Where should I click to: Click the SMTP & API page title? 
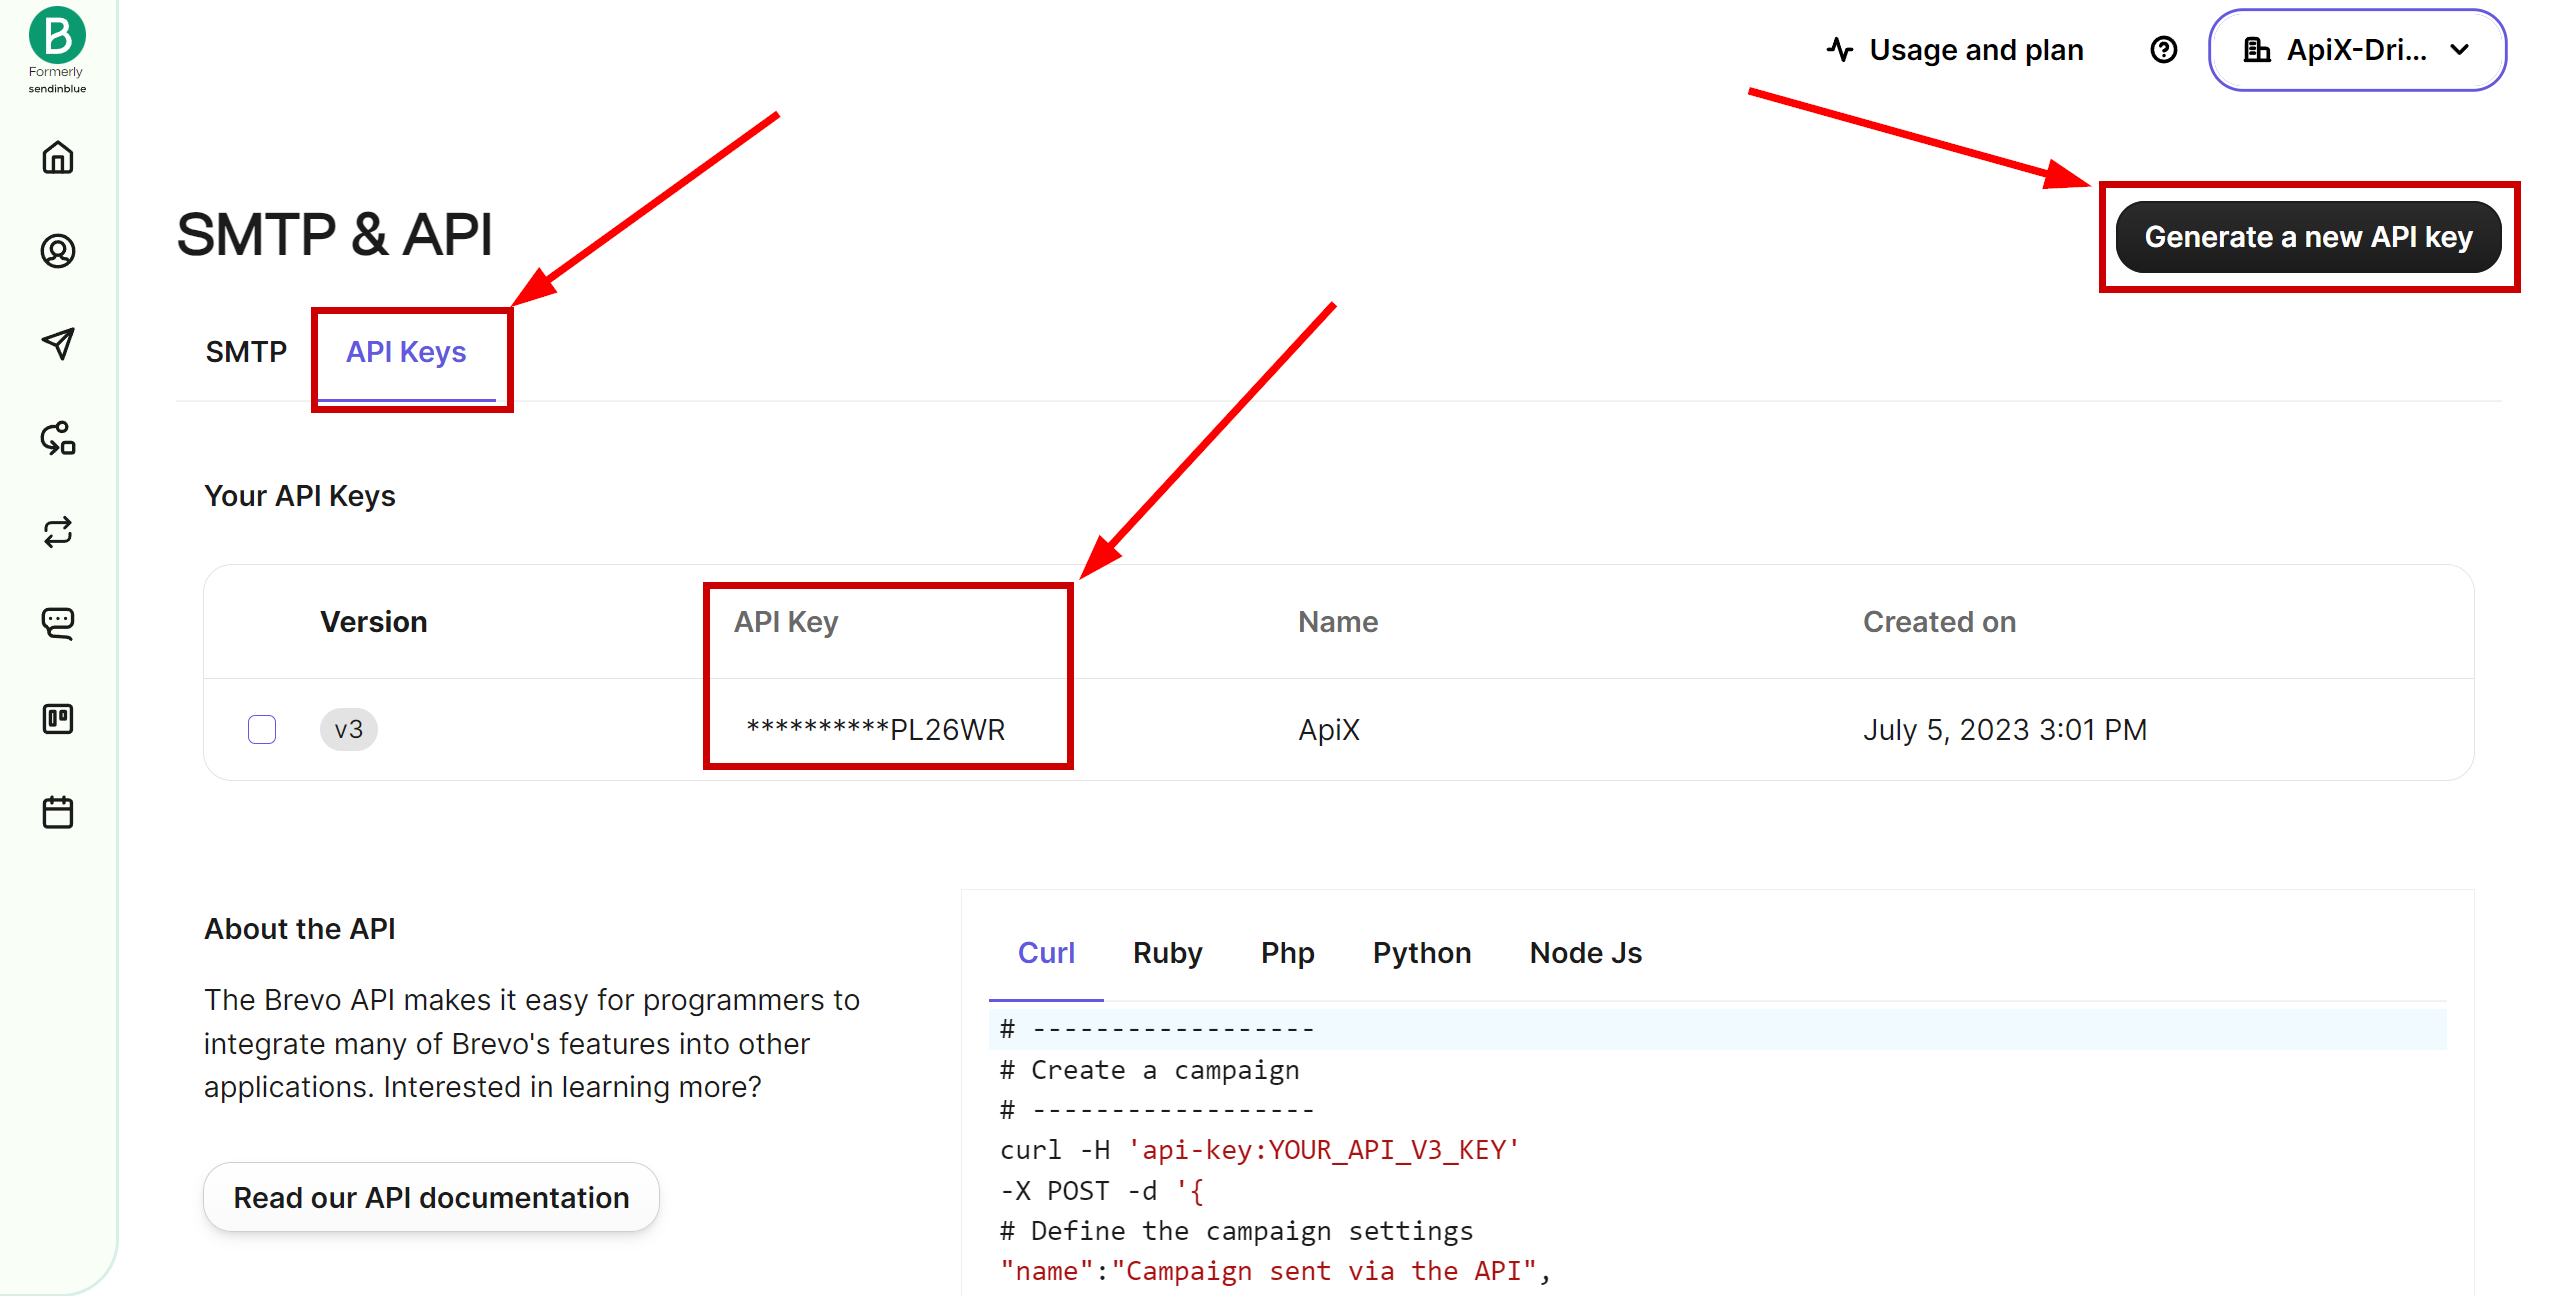point(334,235)
